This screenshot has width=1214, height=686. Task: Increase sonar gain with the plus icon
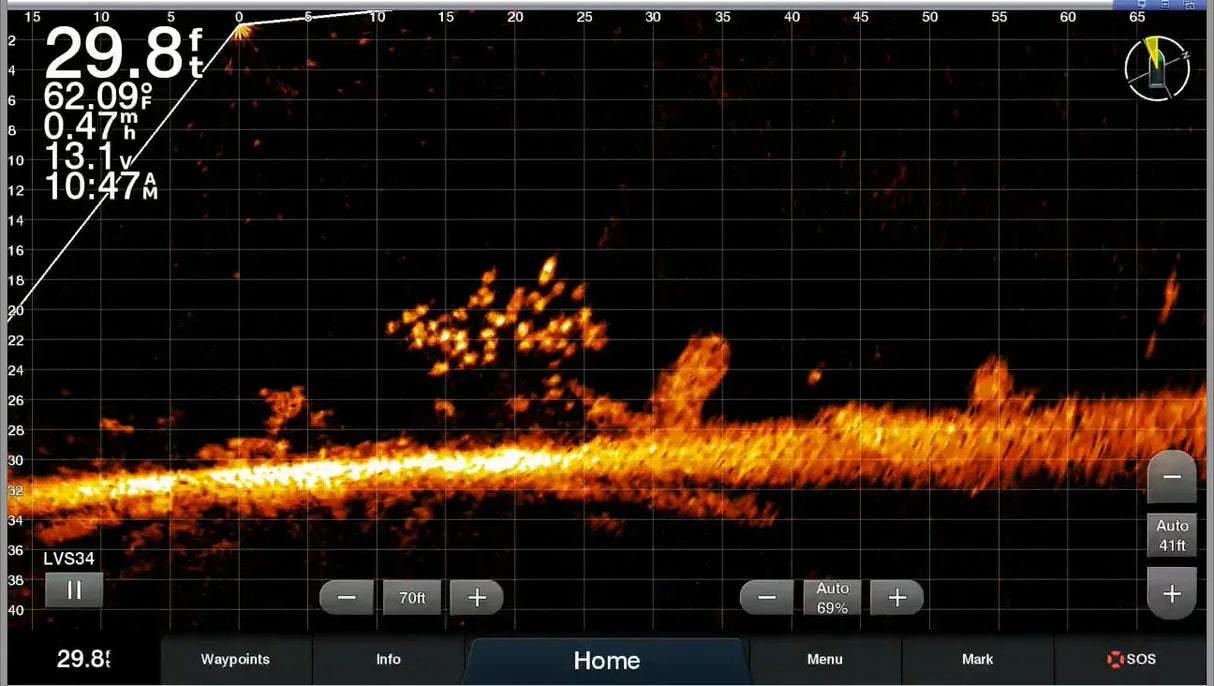click(x=897, y=597)
